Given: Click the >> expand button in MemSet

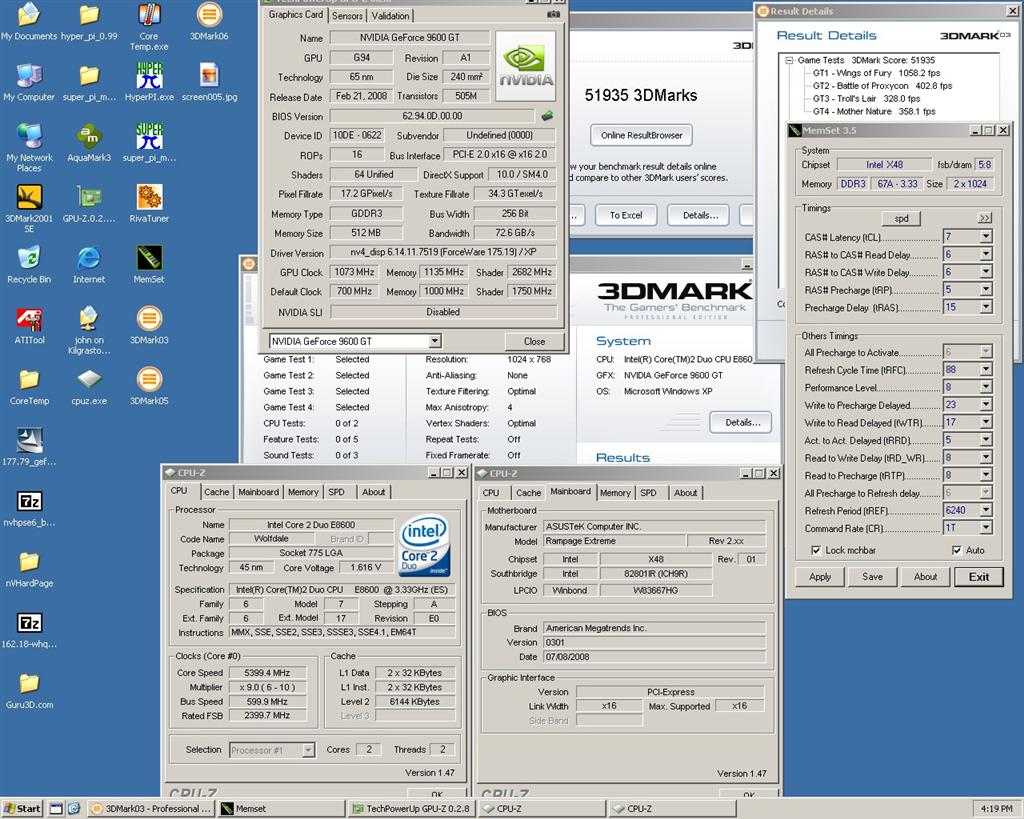Looking at the screenshot, I should click(985, 217).
